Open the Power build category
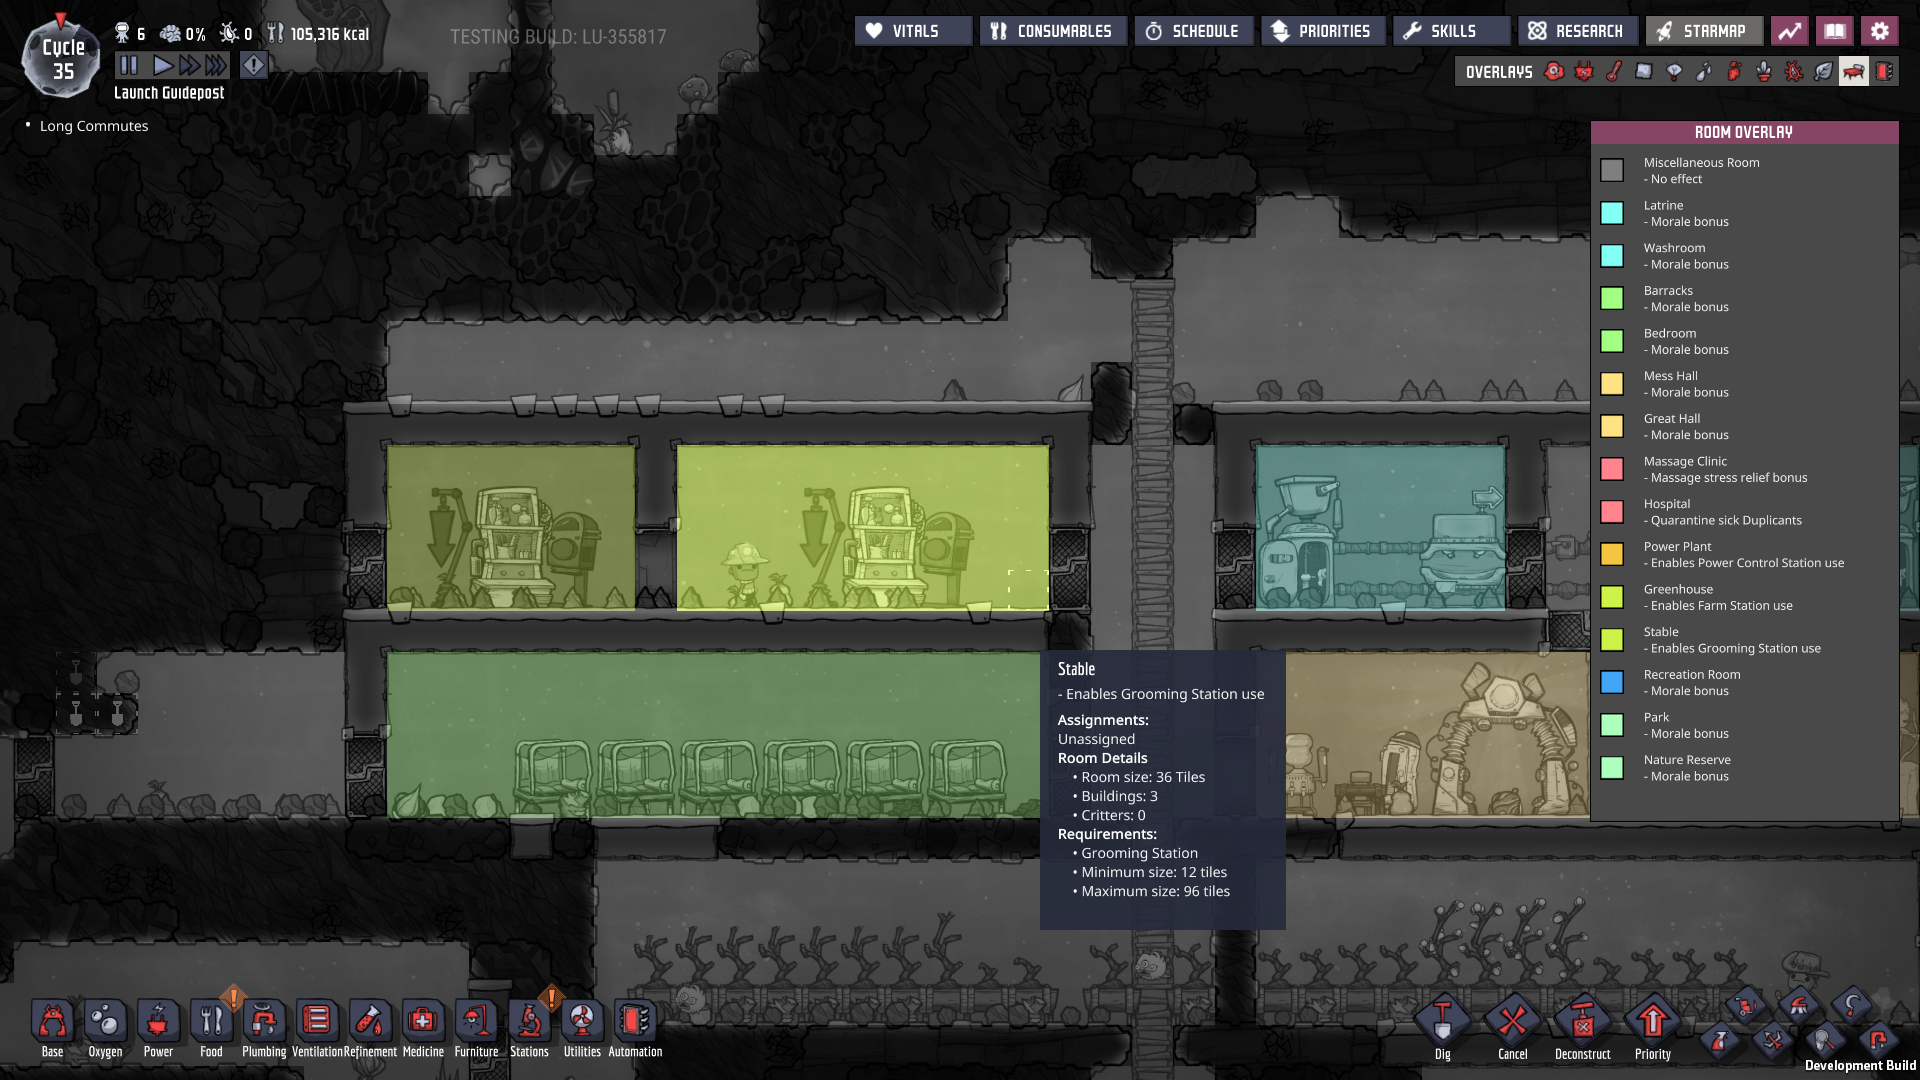Screen dimensions: 1920x1080 158,1022
